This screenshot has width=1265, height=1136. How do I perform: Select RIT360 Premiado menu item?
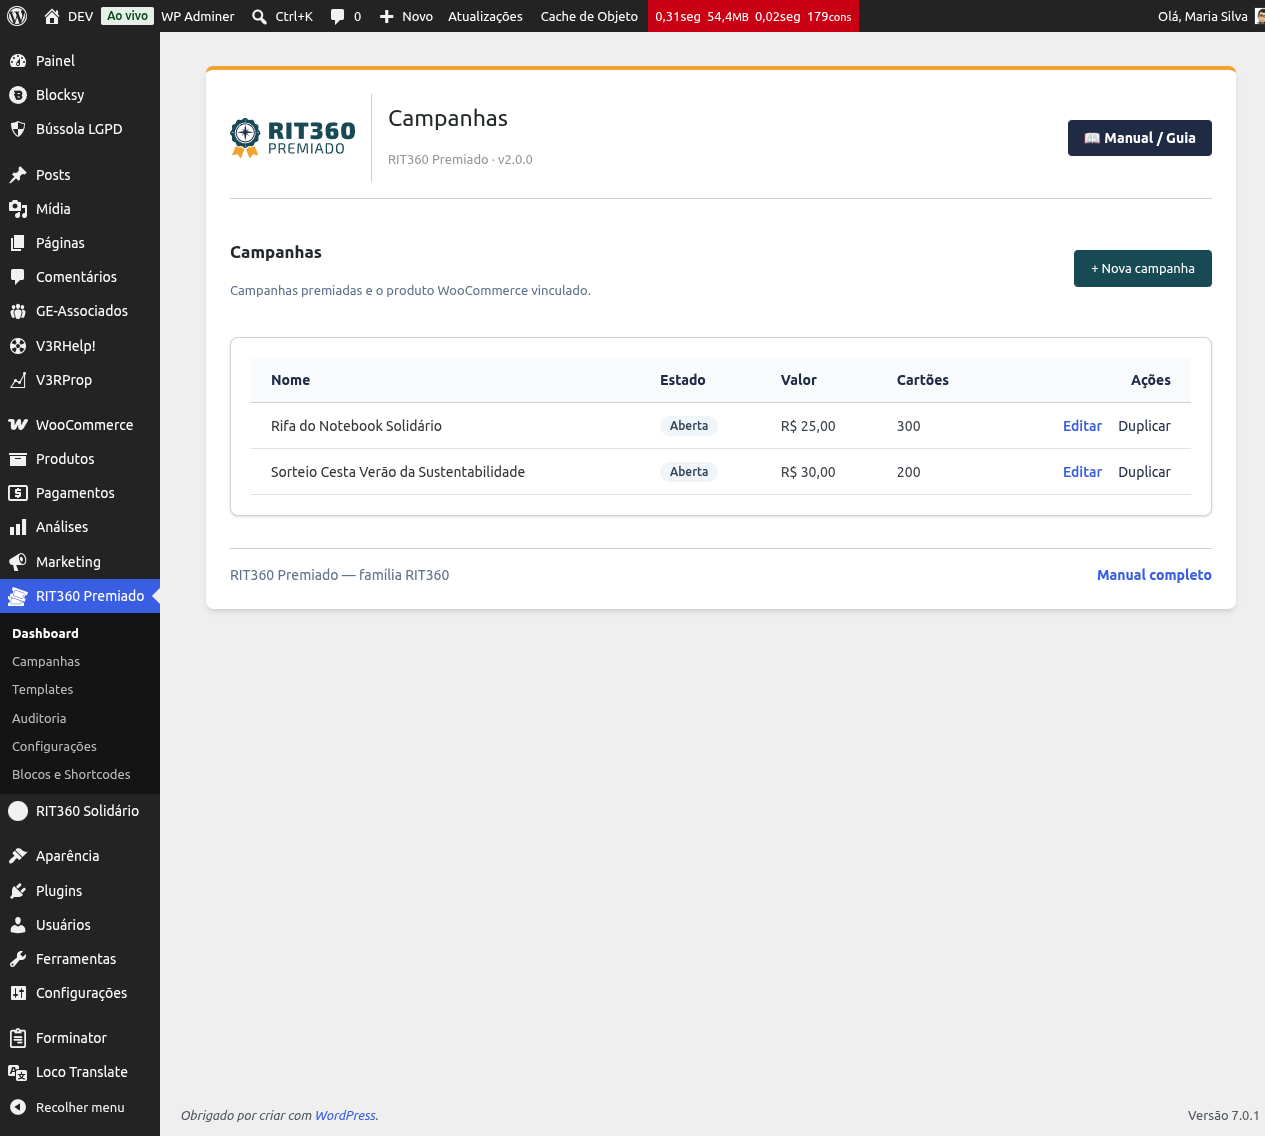pyautogui.click(x=80, y=596)
